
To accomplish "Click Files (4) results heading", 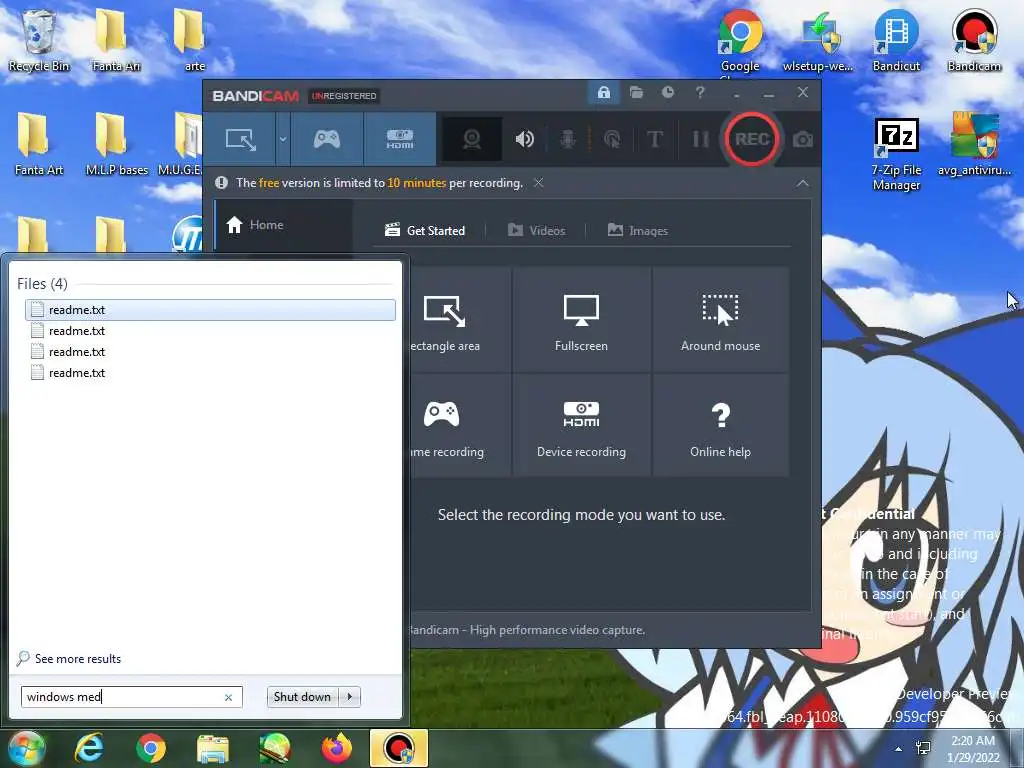I will (x=42, y=283).
